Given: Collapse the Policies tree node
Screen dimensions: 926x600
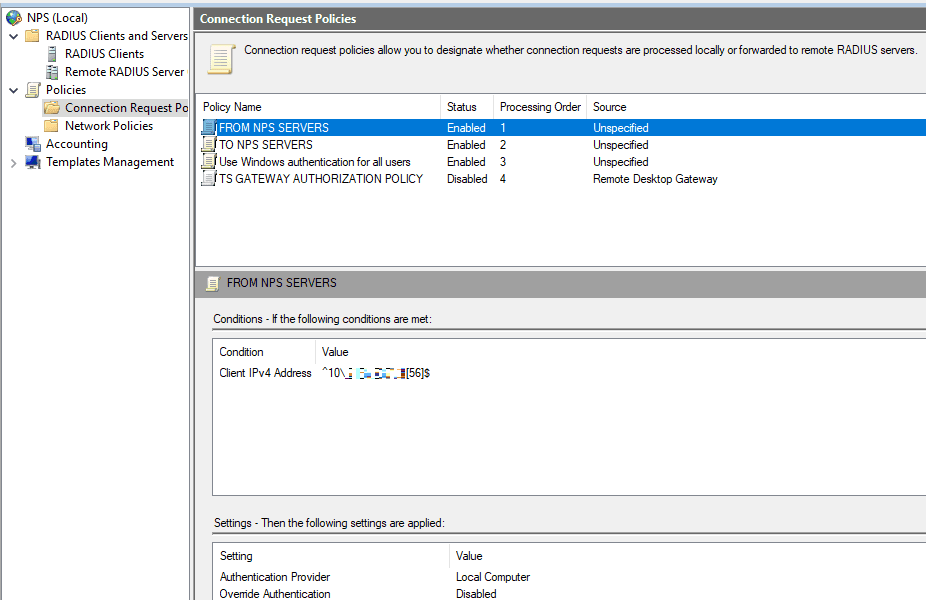Looking at the screenshot, I should [13, 90].
